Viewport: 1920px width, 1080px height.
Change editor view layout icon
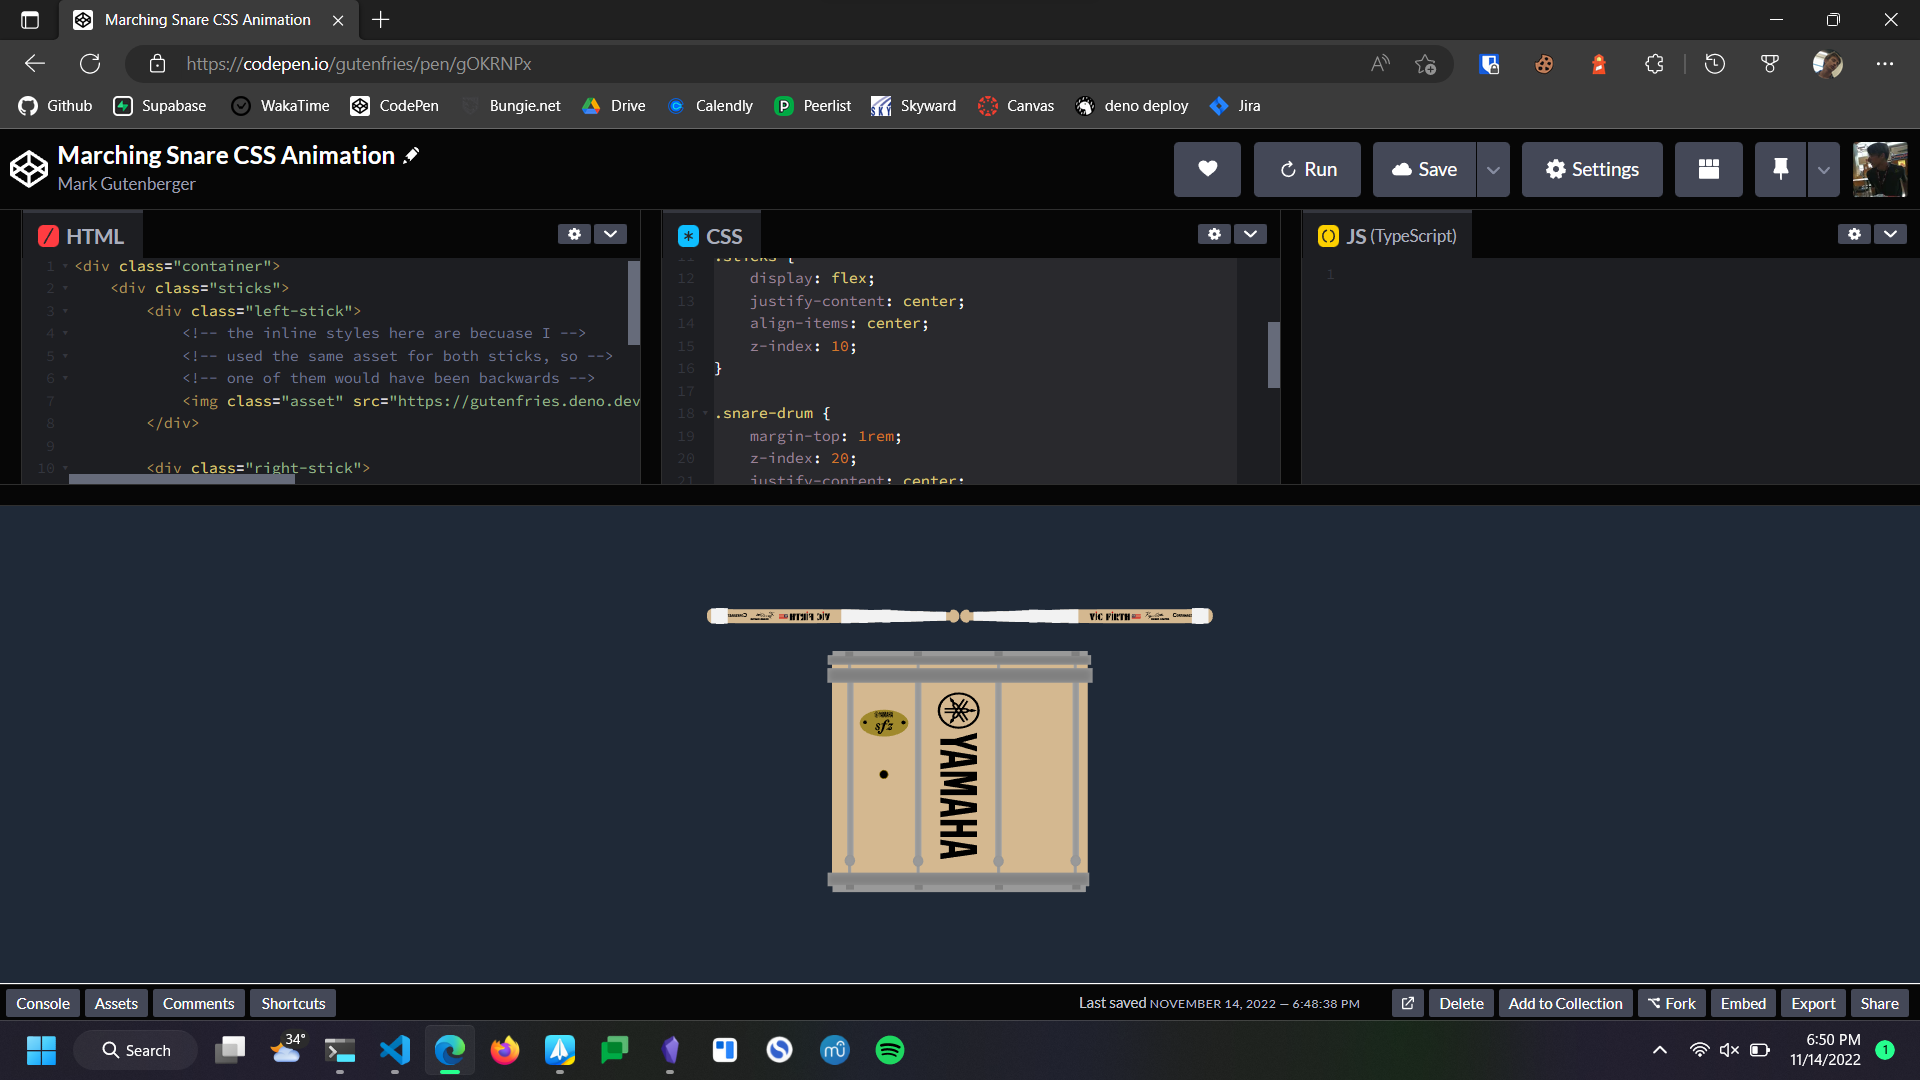[1709, 169]
